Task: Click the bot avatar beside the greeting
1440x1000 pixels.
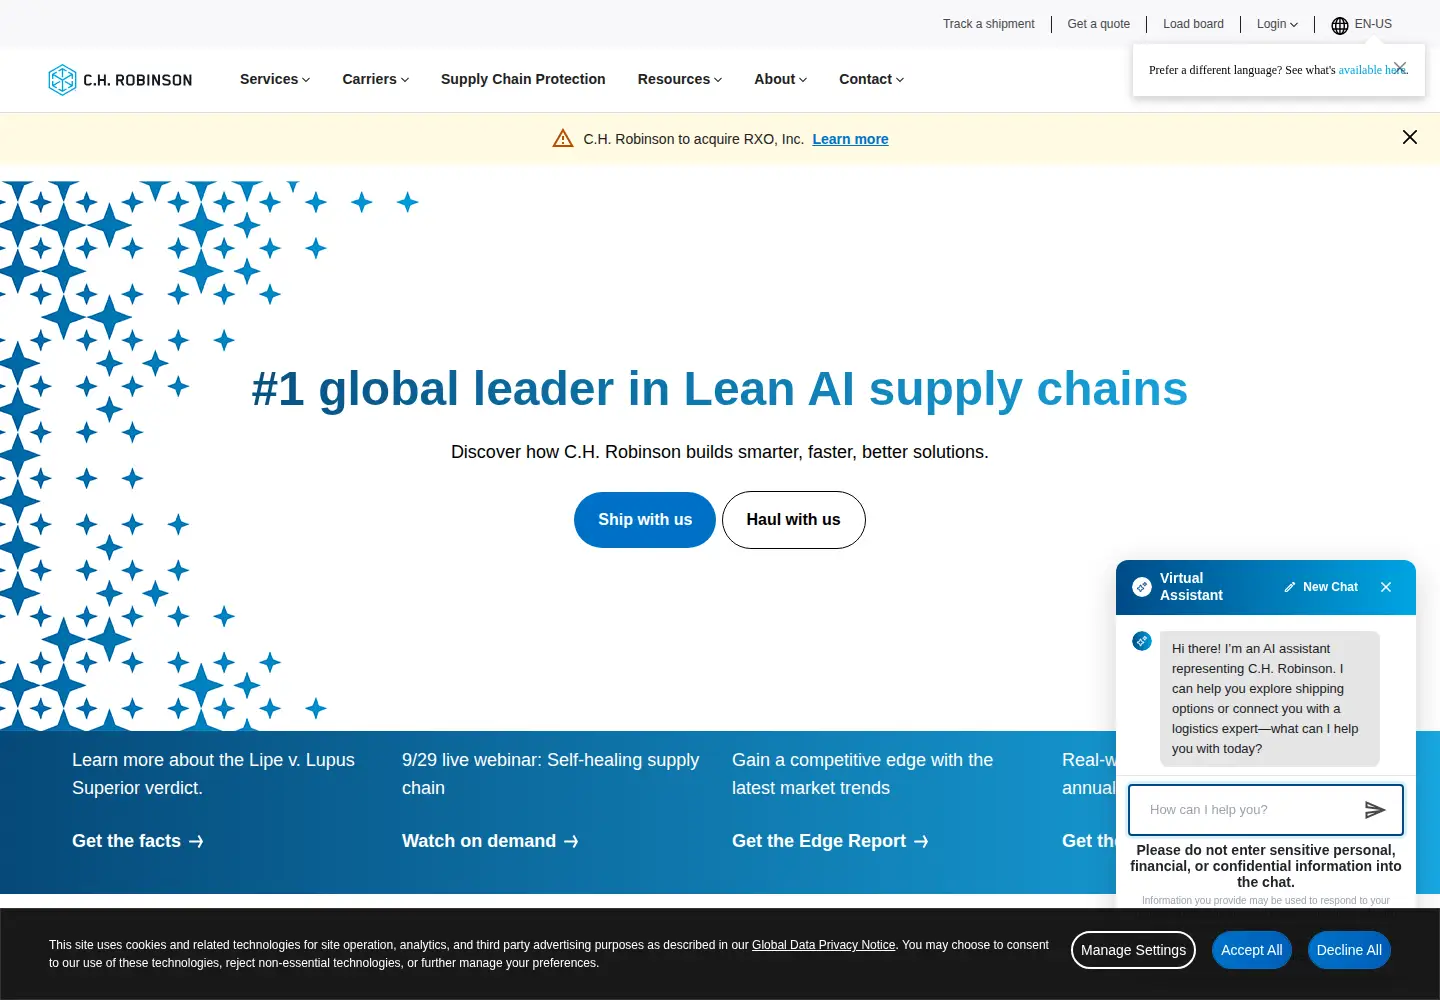Action: [x=1142, y=641]
